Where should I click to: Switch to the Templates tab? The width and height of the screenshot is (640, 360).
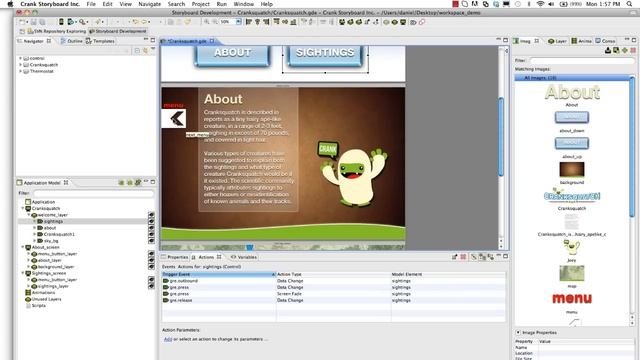[100, 41]
